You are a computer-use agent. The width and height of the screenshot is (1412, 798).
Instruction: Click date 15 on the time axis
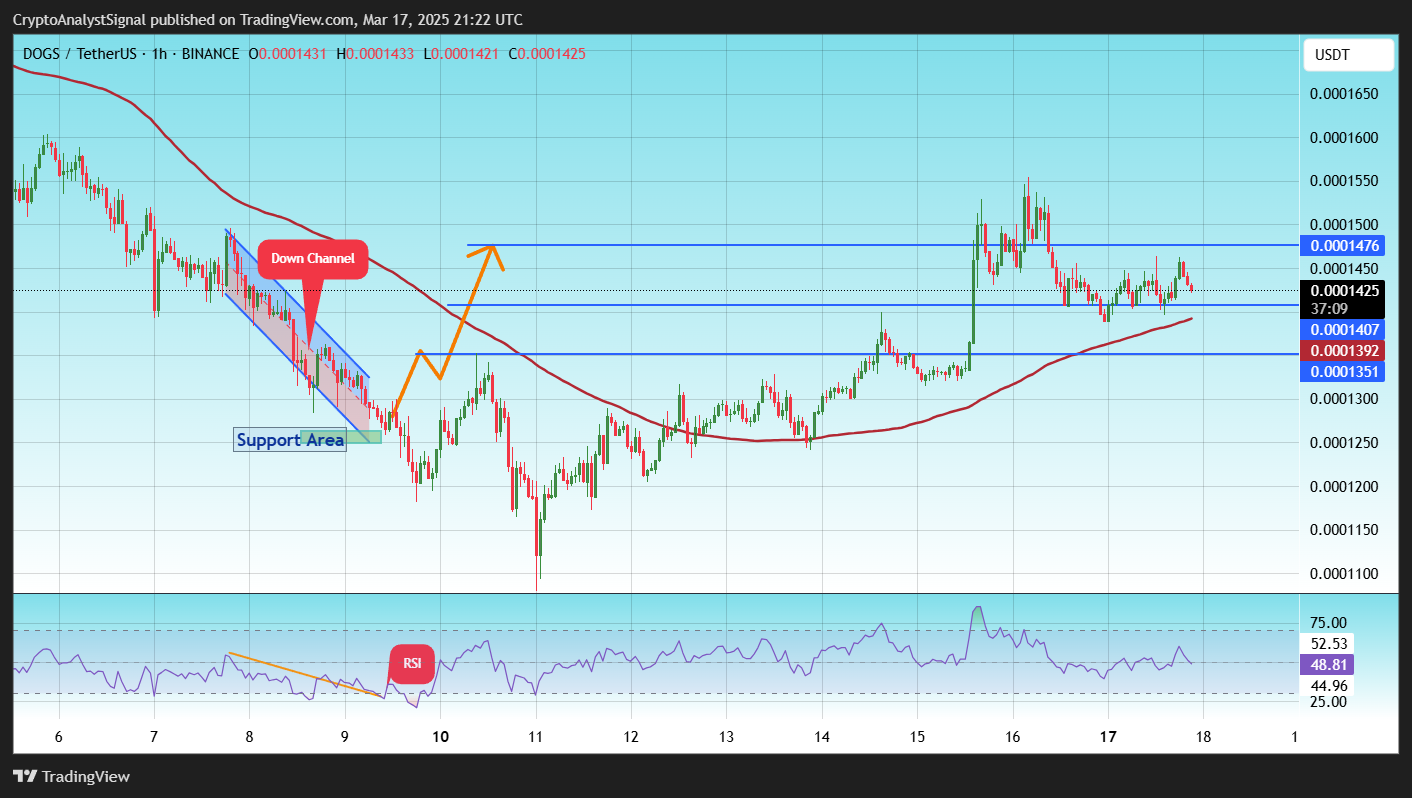pyautogui.click(x=917, y=737)
